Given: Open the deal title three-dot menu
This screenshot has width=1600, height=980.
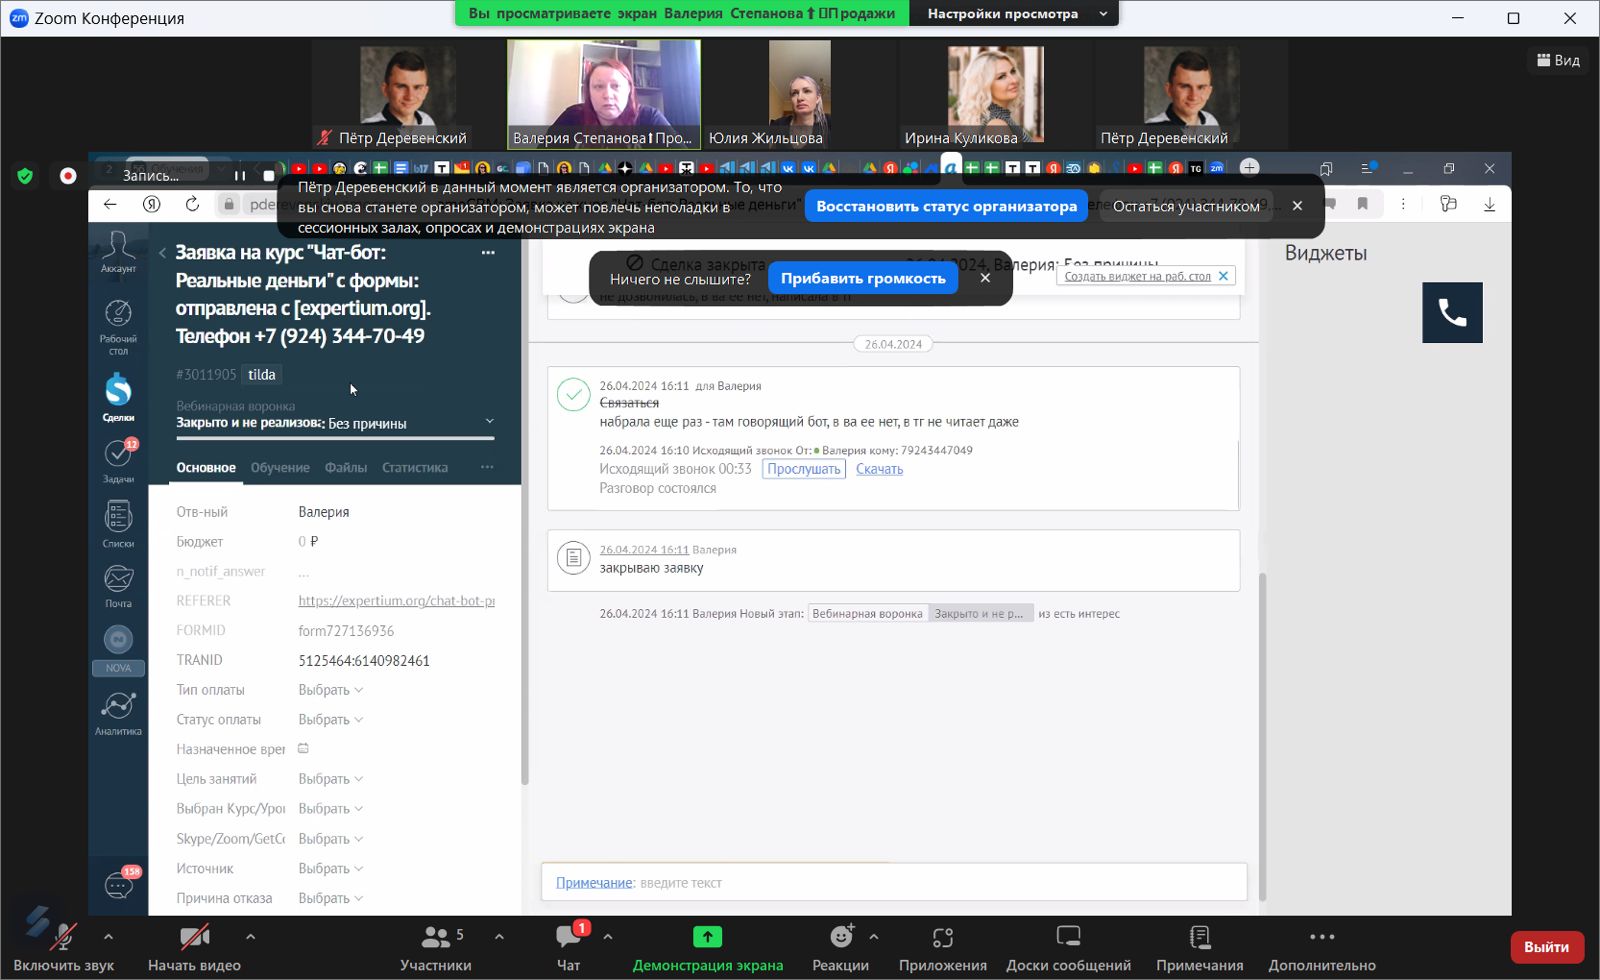Looking at the screenshot, I should [488, 253].
